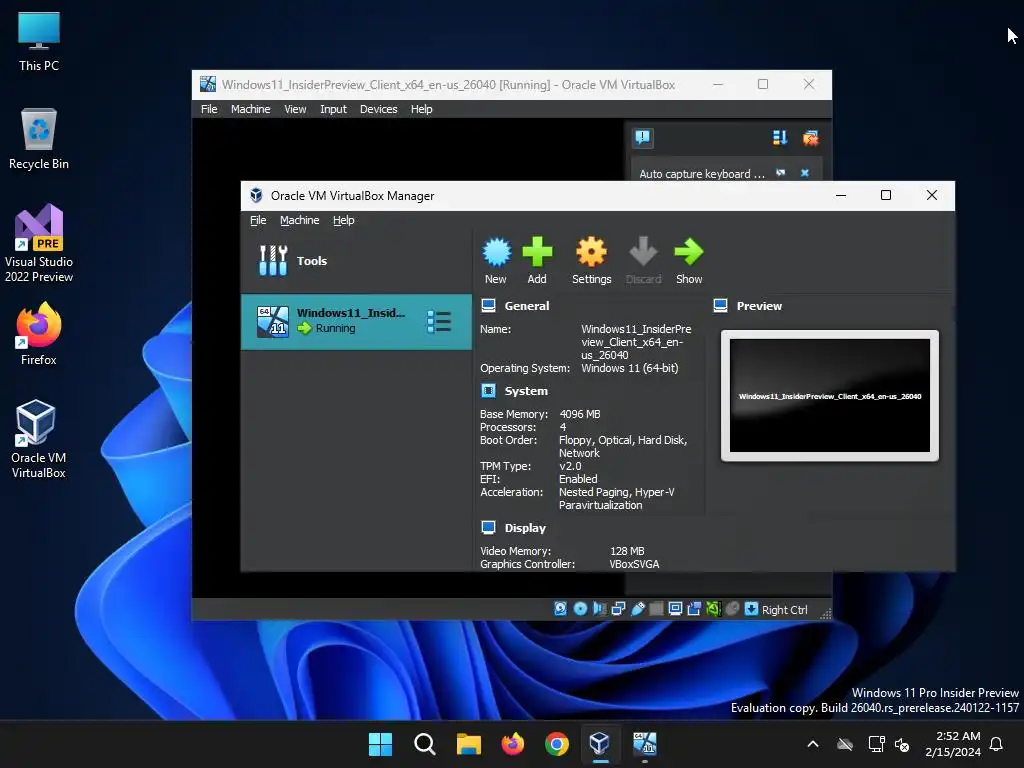Click the delete finished notifications icon
Image resolution: width=1024 pixels, height=768 pixels.
pyautogui.click(x=810, y=138)
